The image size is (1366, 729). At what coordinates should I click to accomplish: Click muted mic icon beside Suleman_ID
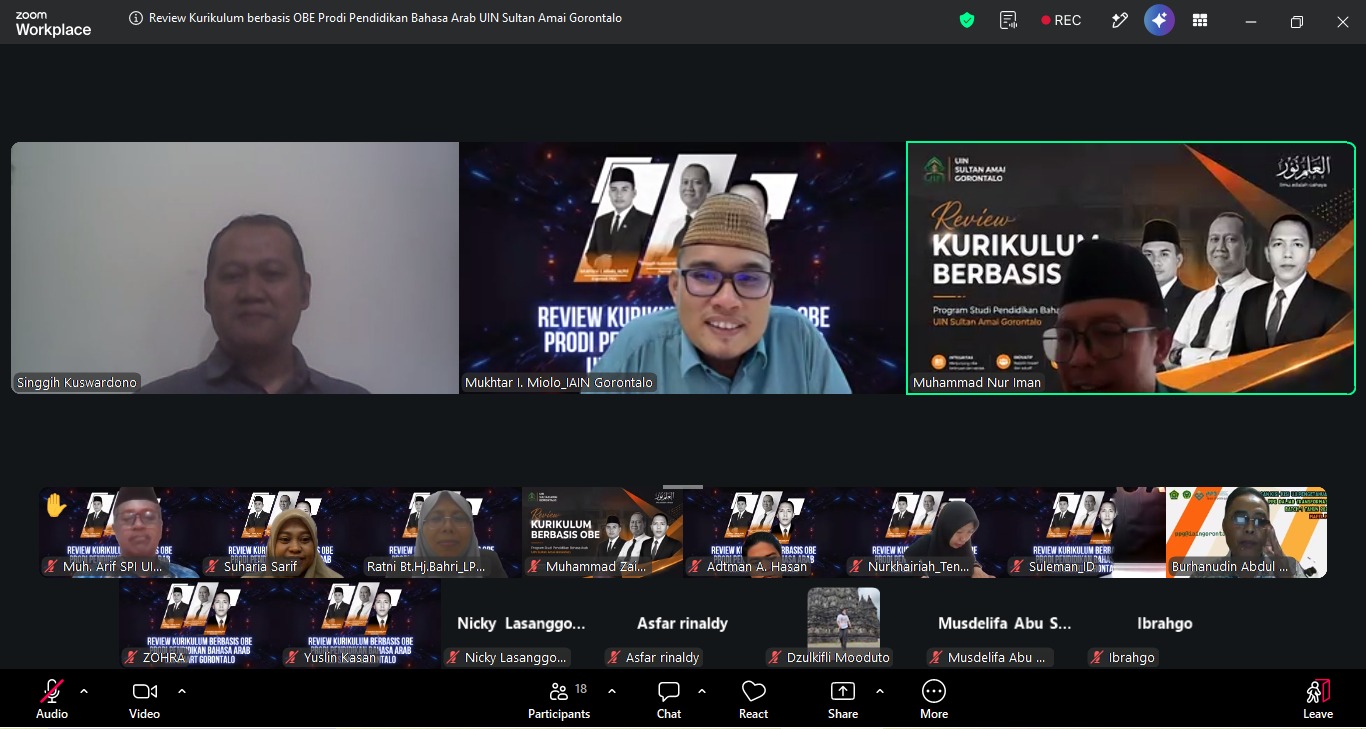click(x=1018, y=567)
